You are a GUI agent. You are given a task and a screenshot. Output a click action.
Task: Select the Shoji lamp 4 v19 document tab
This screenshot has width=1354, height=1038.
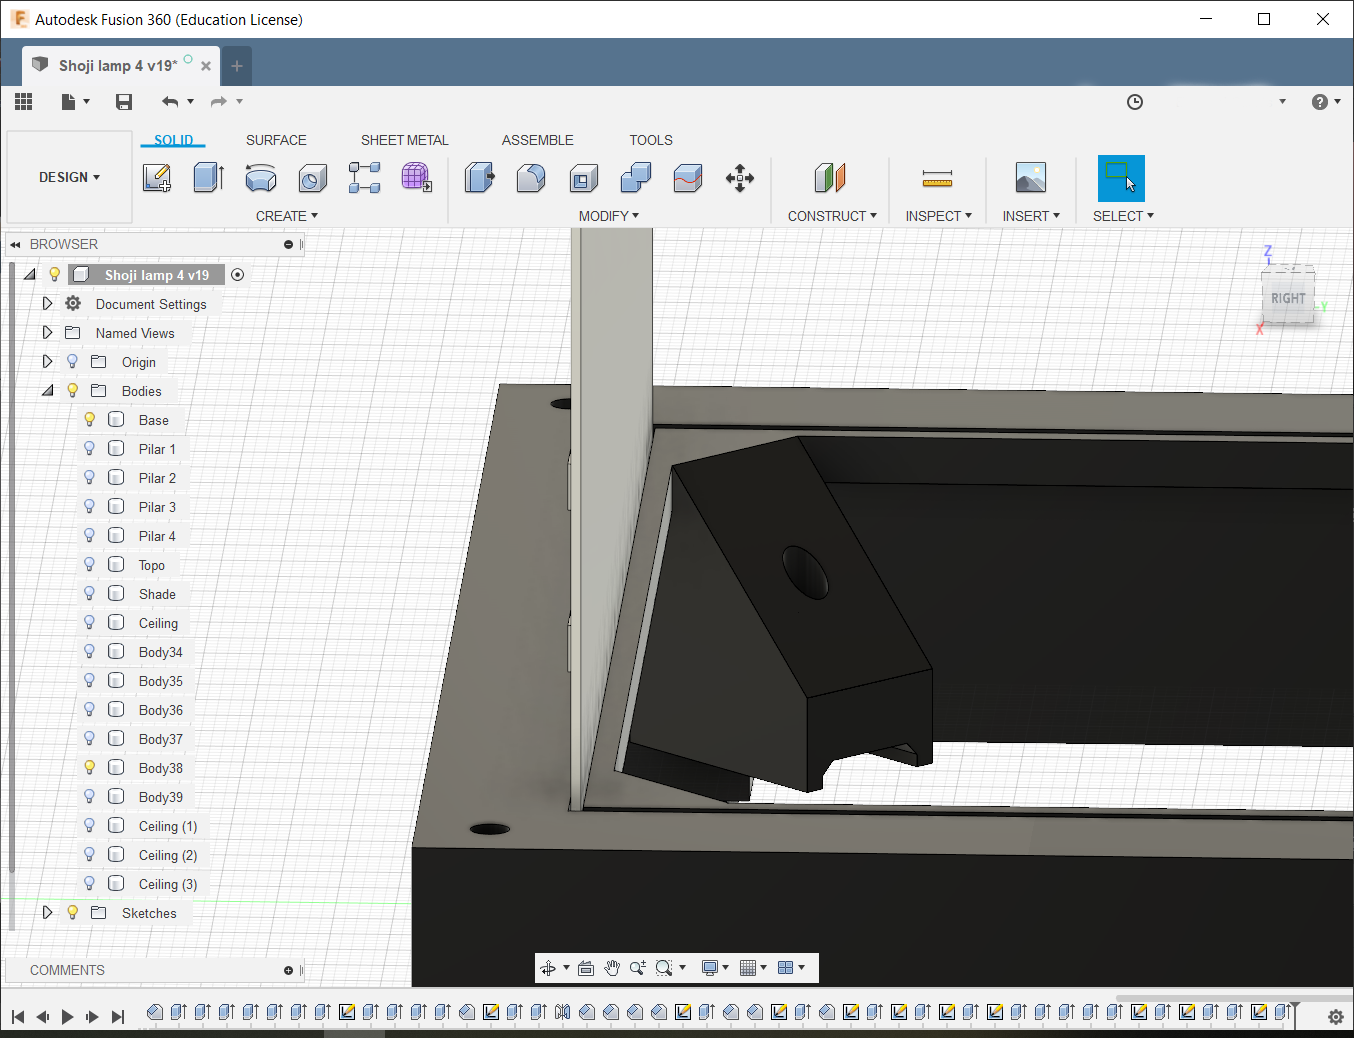click(x=118, y=66)
